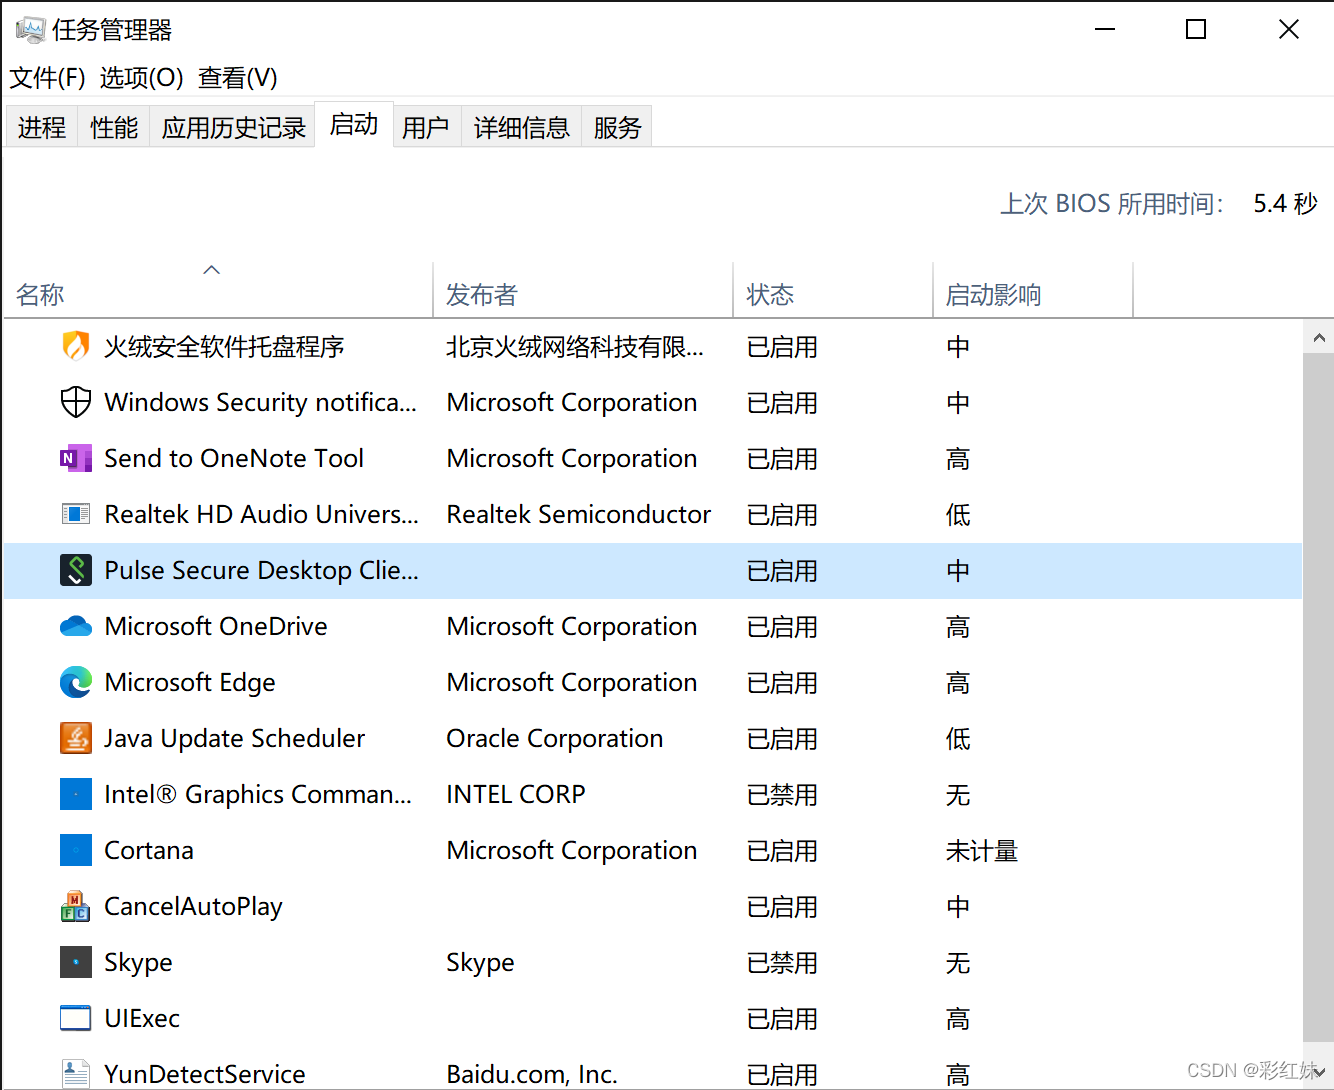Click the Pulse Secure green icon
Screen dimensions: 1334x1090
pos(76,570)
